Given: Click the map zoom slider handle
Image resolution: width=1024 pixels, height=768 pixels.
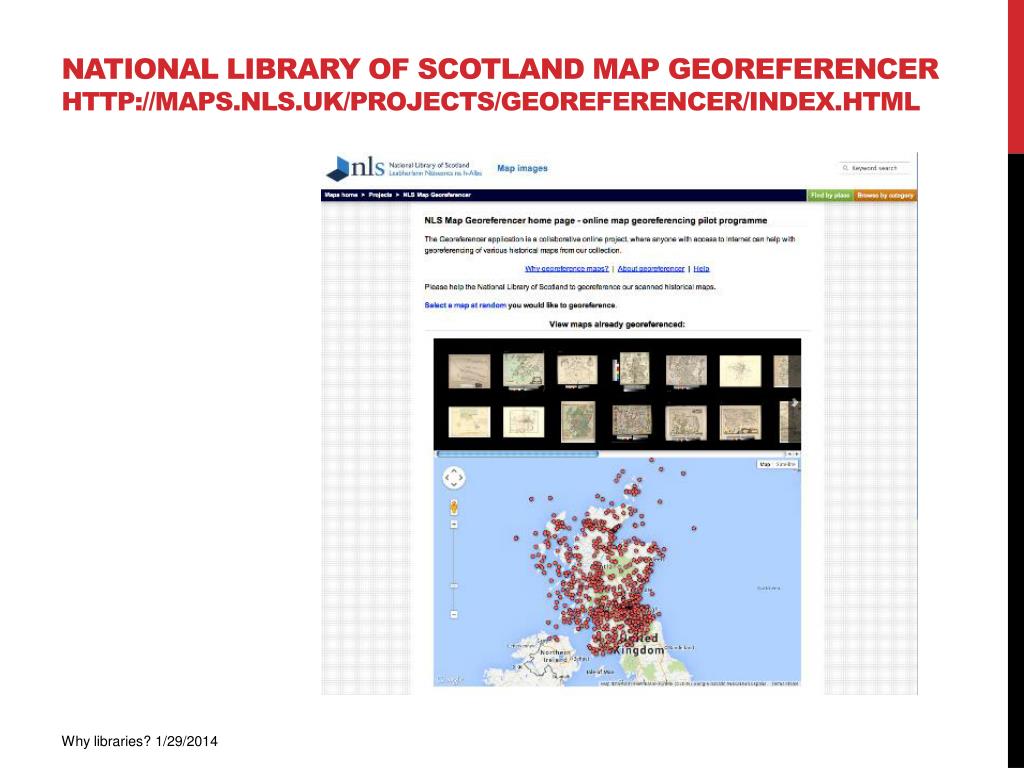Looking at the screenshot, I should coord(454,586).
